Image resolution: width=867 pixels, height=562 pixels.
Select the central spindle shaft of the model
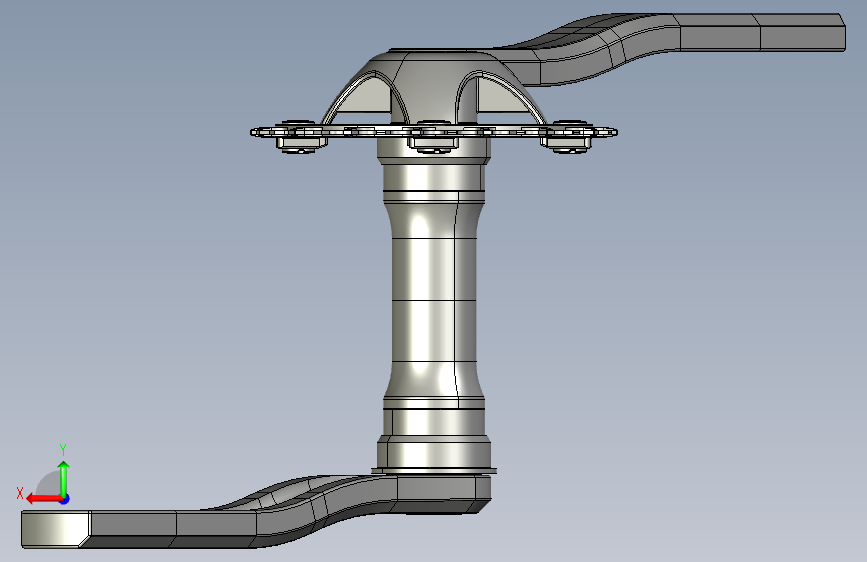tap(434, 301)
